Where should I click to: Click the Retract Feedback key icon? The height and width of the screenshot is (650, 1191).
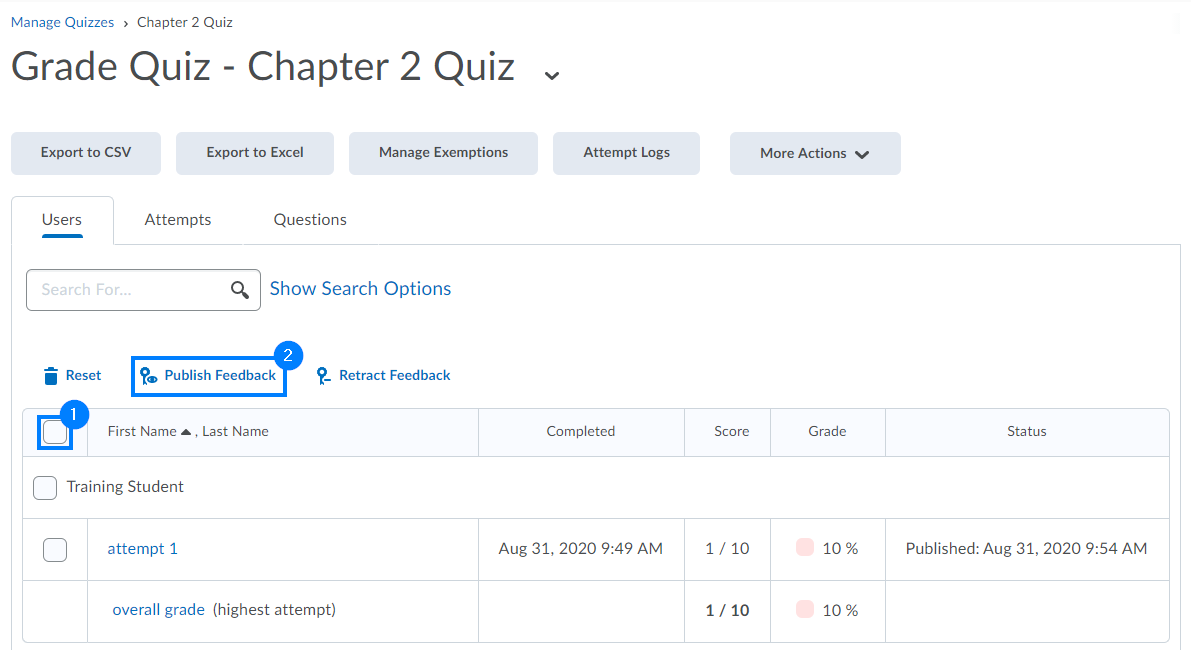pyautogui.click(x=323, y=376)
